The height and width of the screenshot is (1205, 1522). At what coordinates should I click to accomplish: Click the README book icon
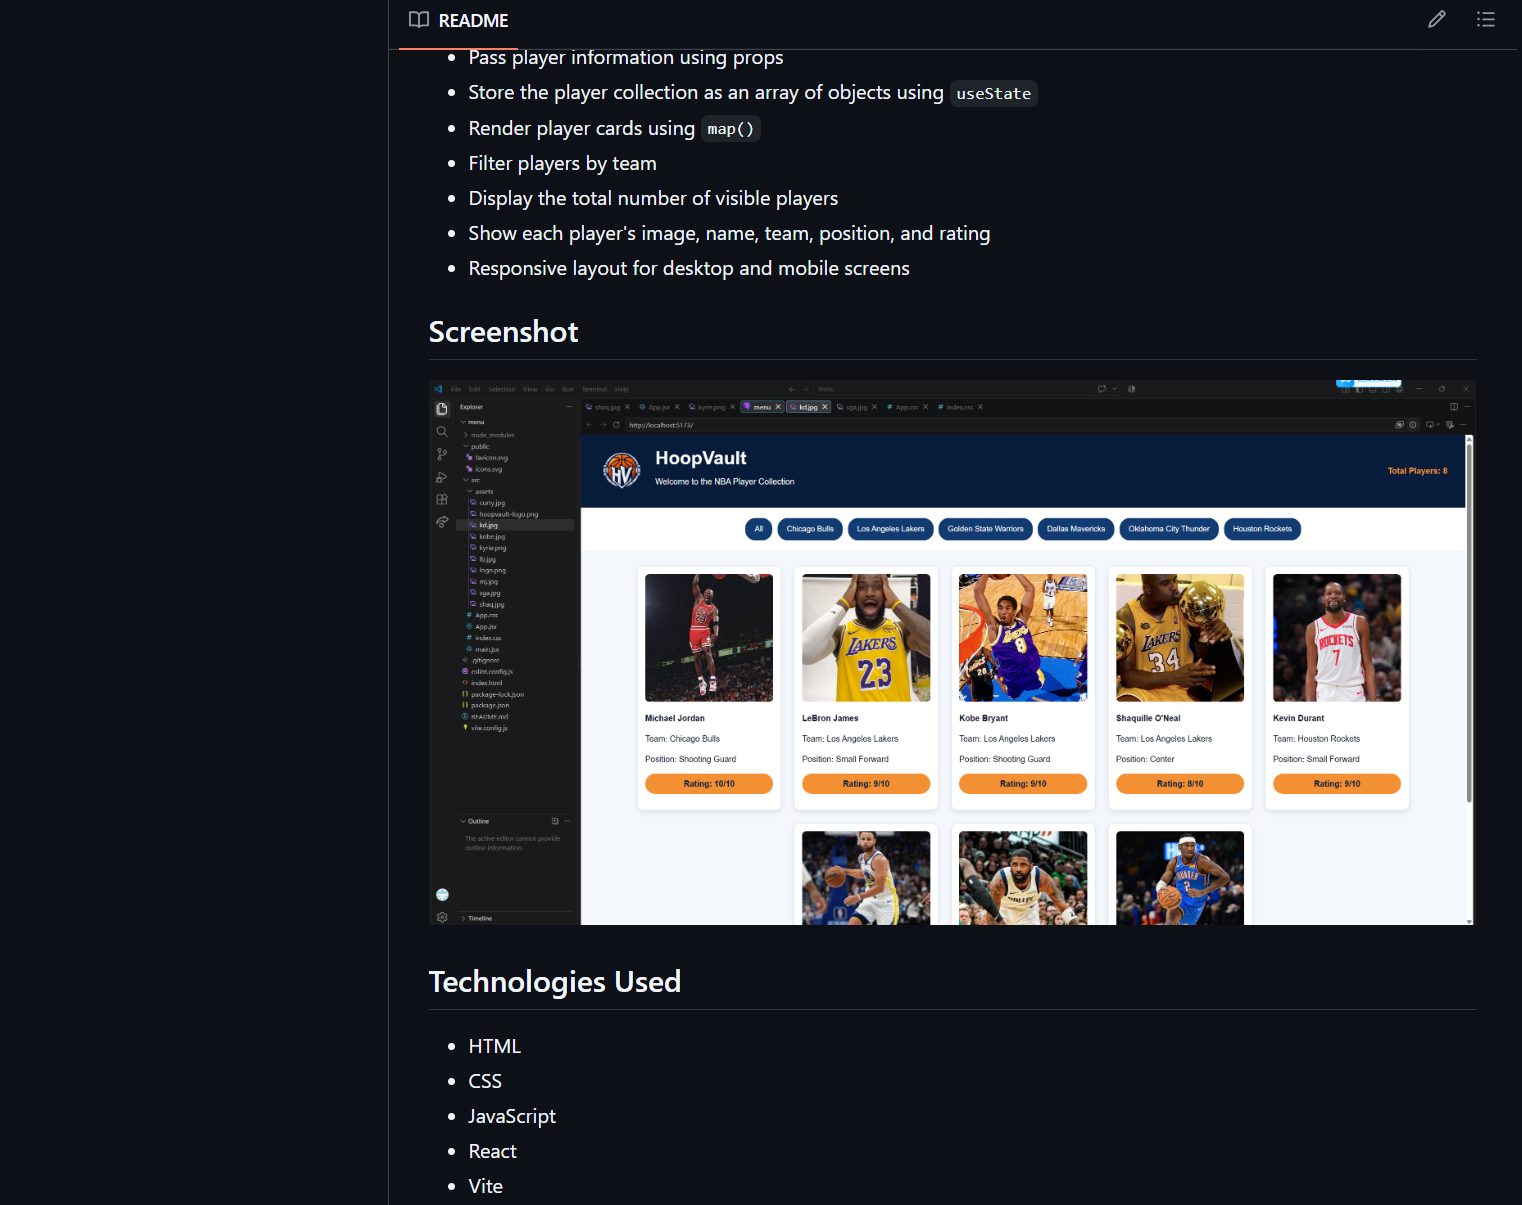click(419, 20)
